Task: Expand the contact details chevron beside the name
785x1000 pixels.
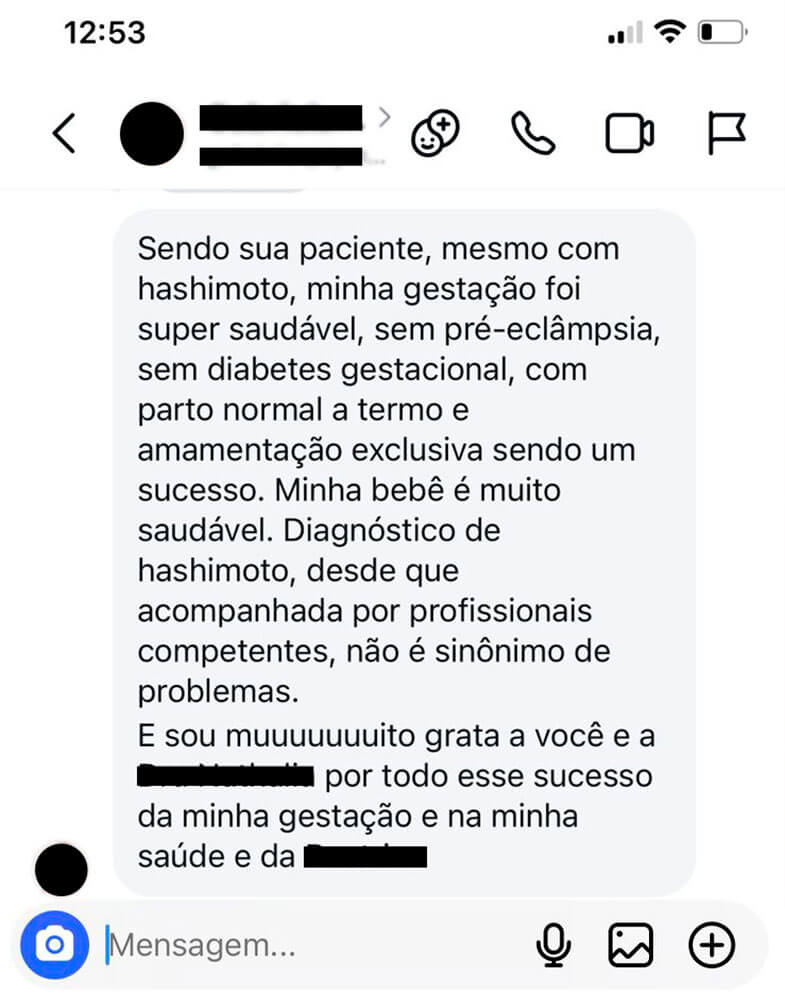Action: coord(384,117)
